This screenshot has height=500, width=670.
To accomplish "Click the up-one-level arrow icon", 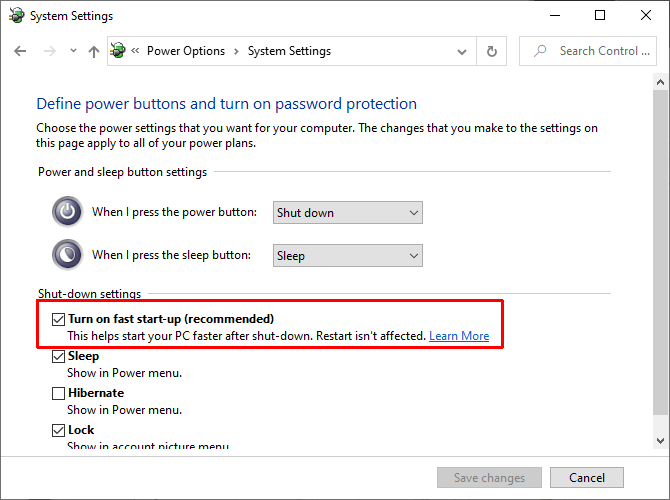I will 93,51.
